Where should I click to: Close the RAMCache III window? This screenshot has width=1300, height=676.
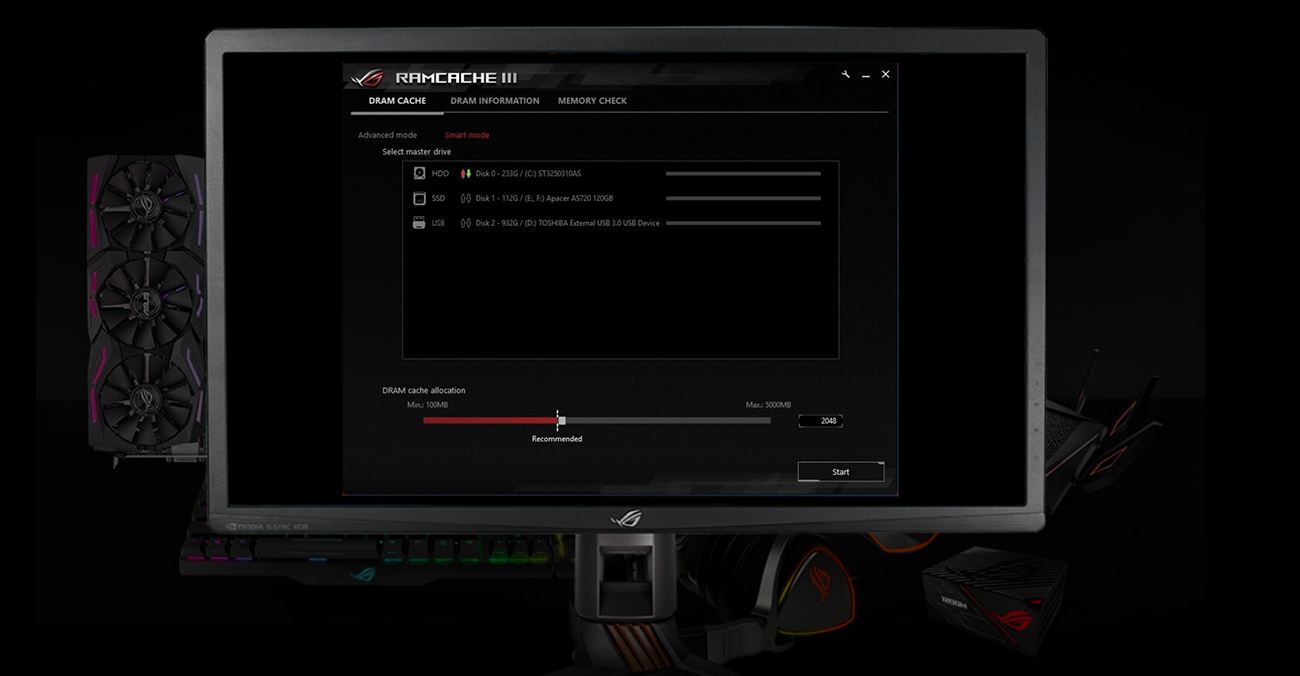point(885,74)
